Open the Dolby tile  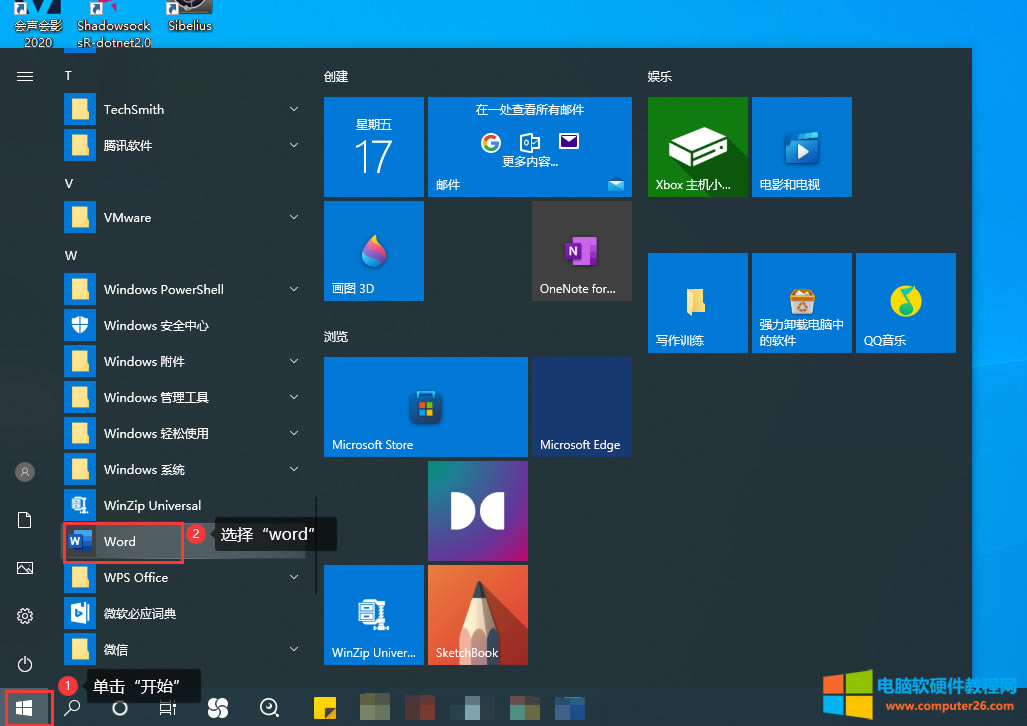pos(477,511)
